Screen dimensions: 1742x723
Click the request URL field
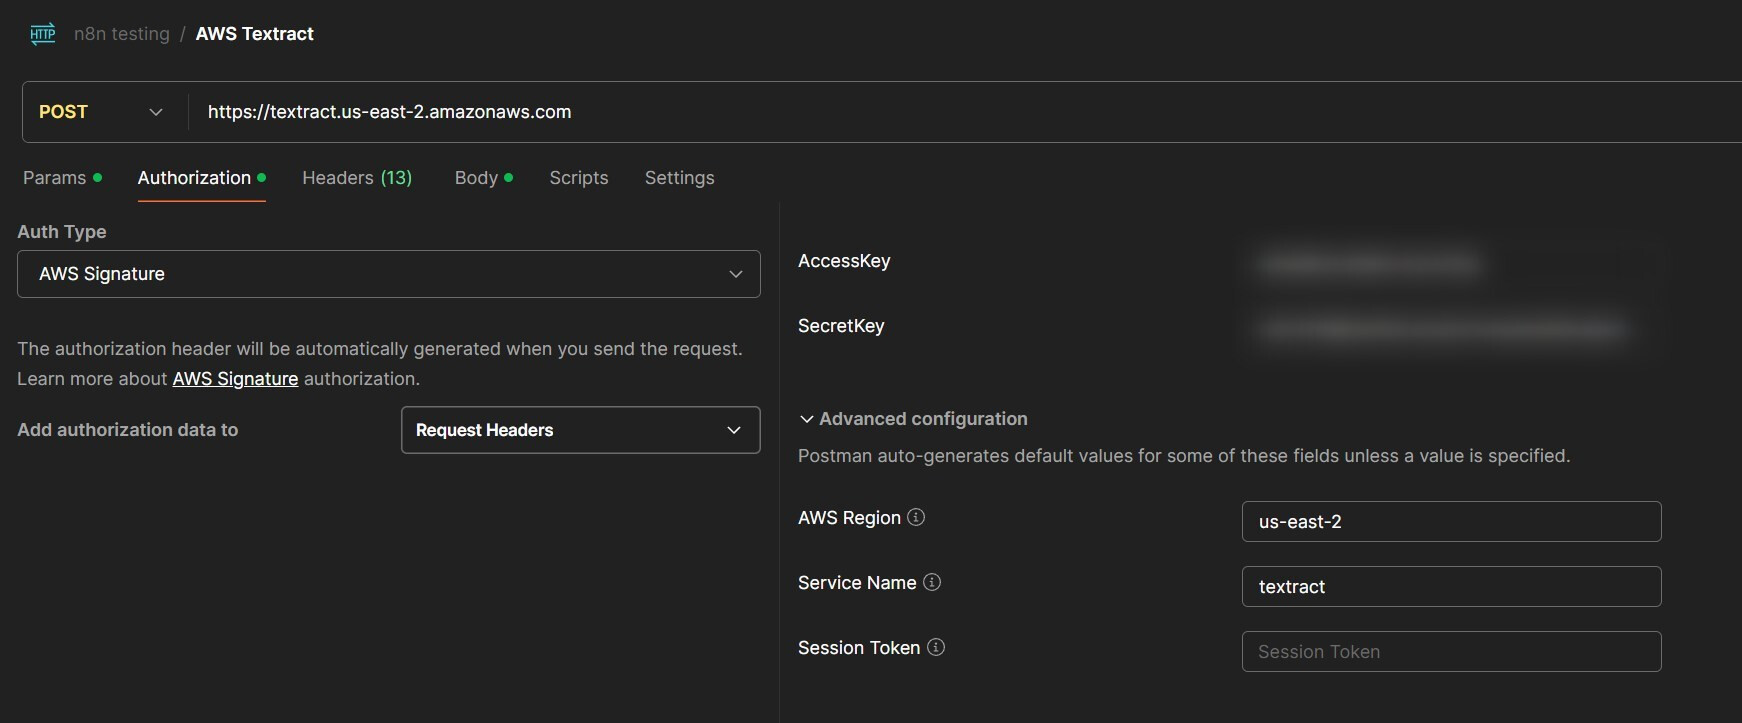(x=965, y=112)
